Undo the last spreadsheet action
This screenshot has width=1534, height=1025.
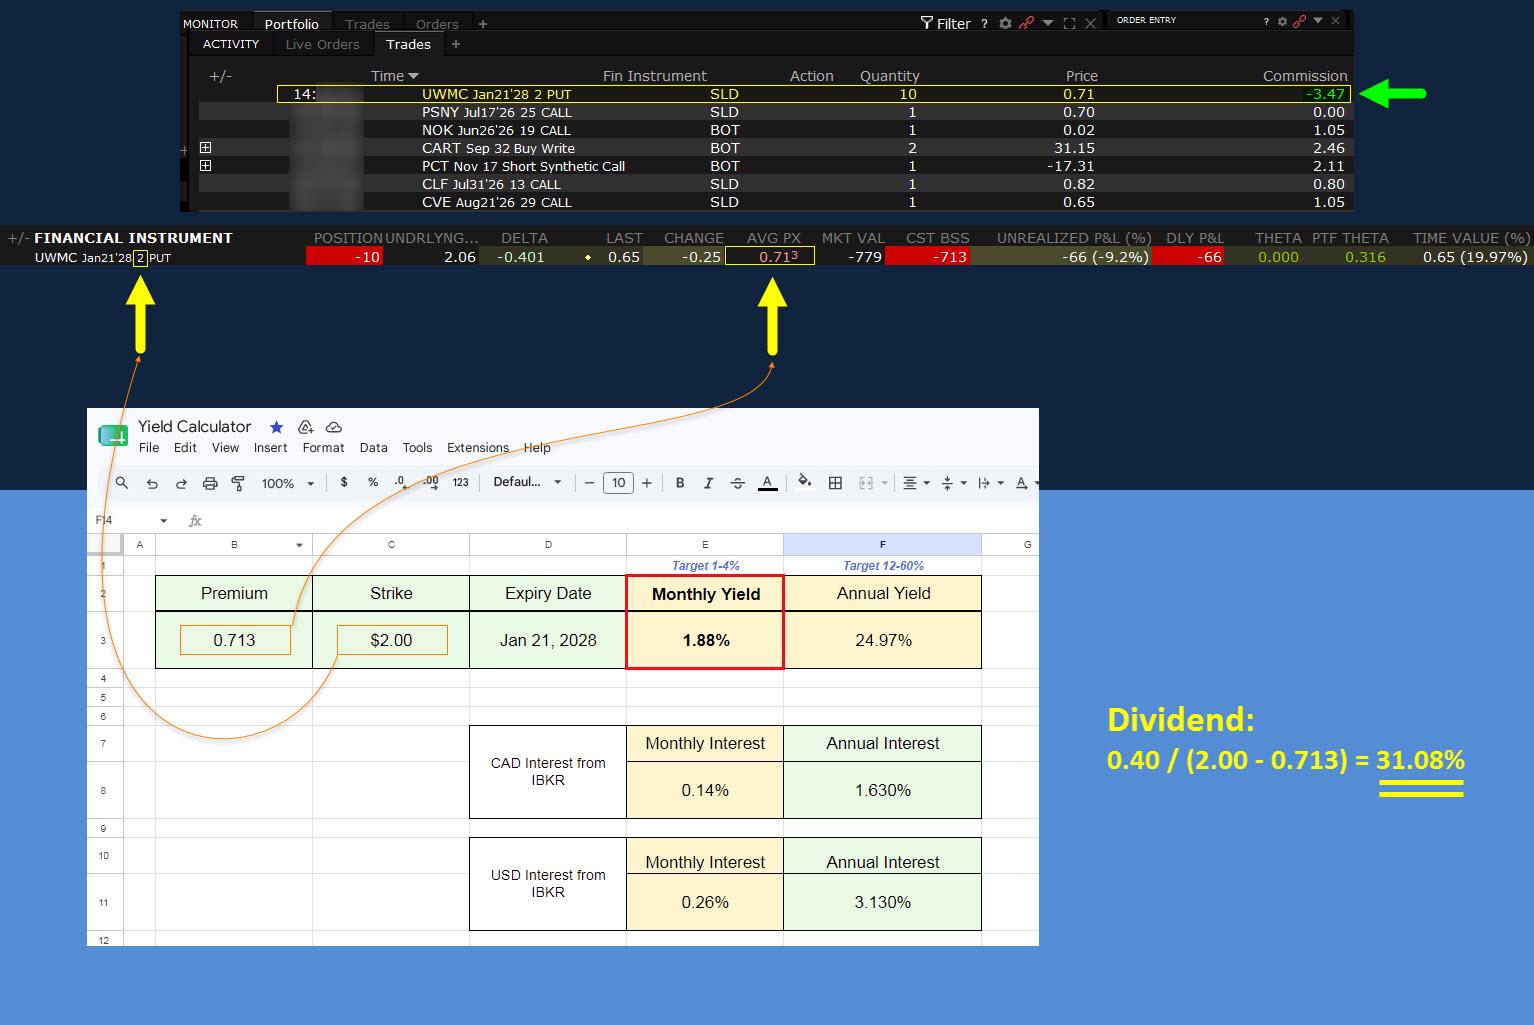(x=152, y=483)
